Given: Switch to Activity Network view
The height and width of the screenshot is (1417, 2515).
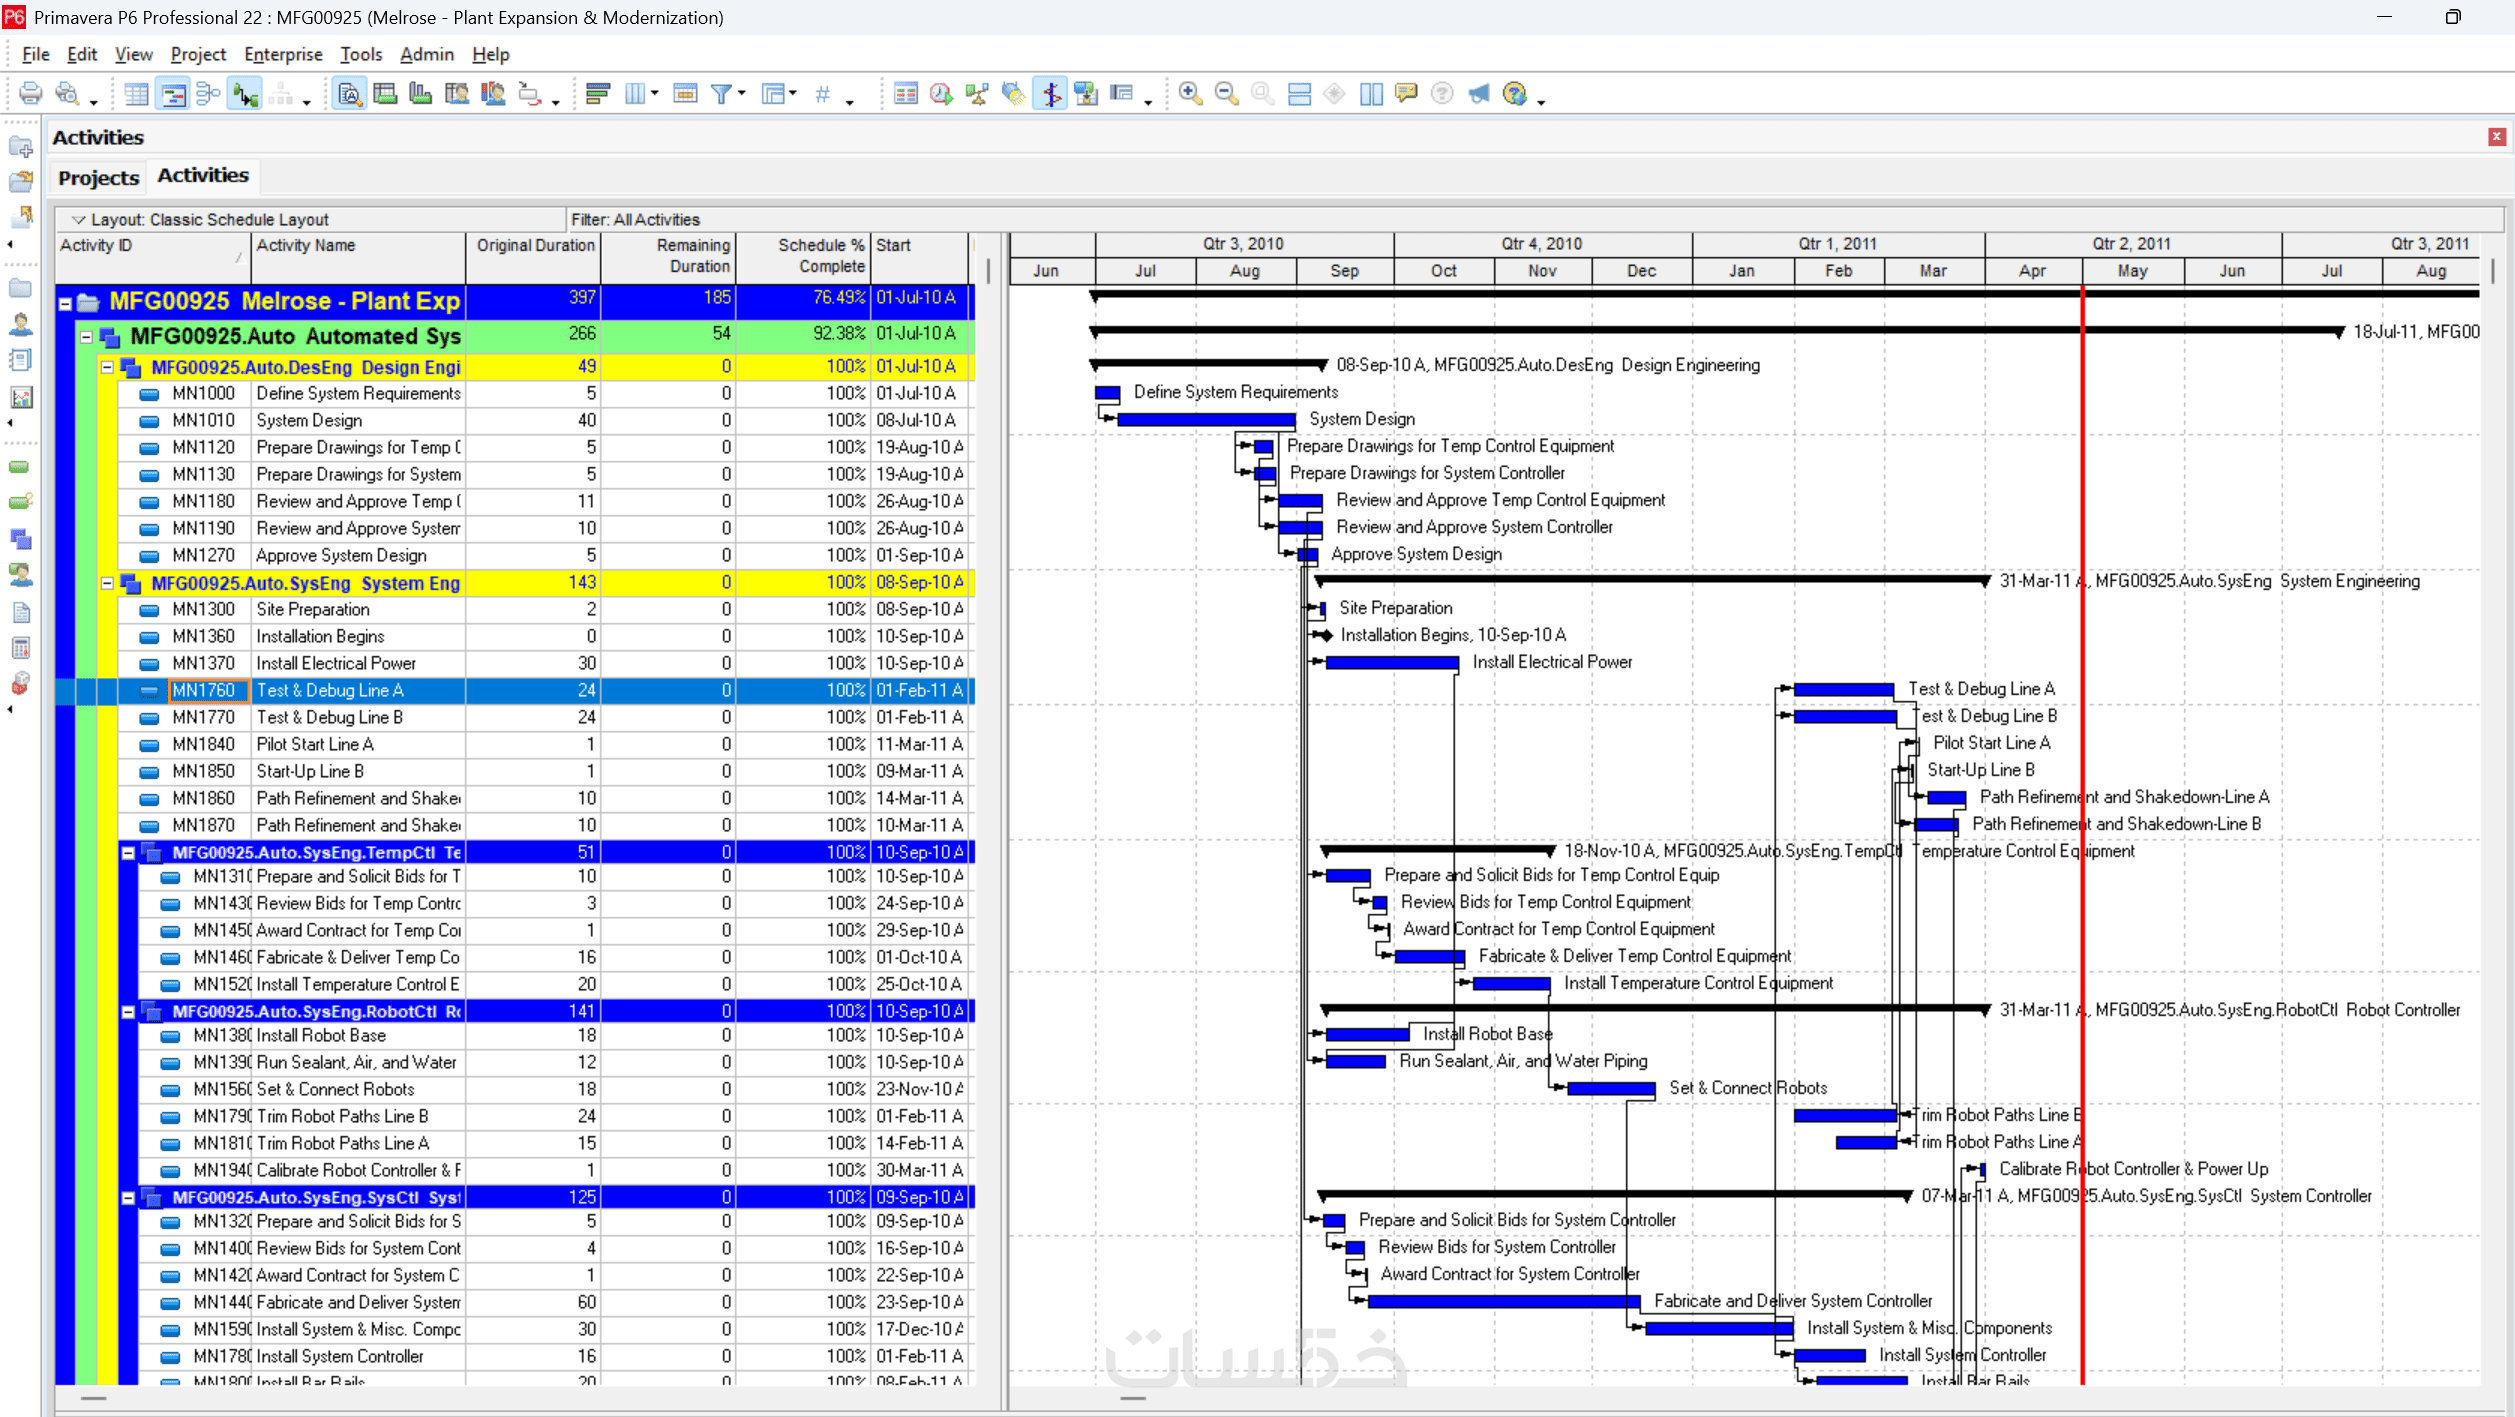Looking at the screenshot, I should click(x=208, y=94).
